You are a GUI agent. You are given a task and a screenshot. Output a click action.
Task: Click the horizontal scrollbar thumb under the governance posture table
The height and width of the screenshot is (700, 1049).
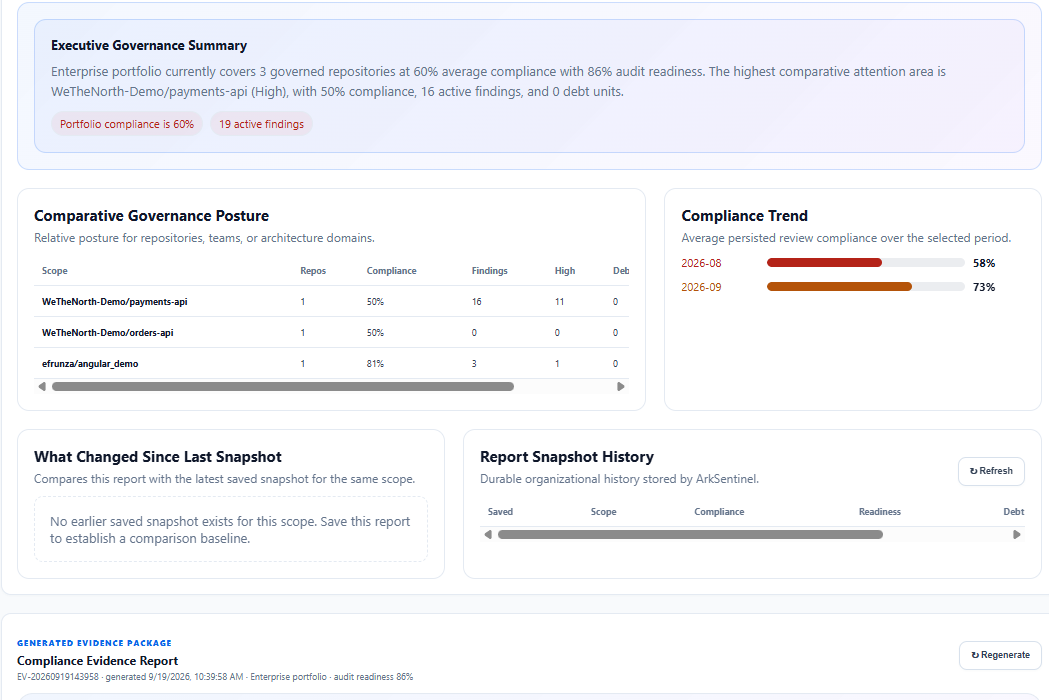pos(283,387)
